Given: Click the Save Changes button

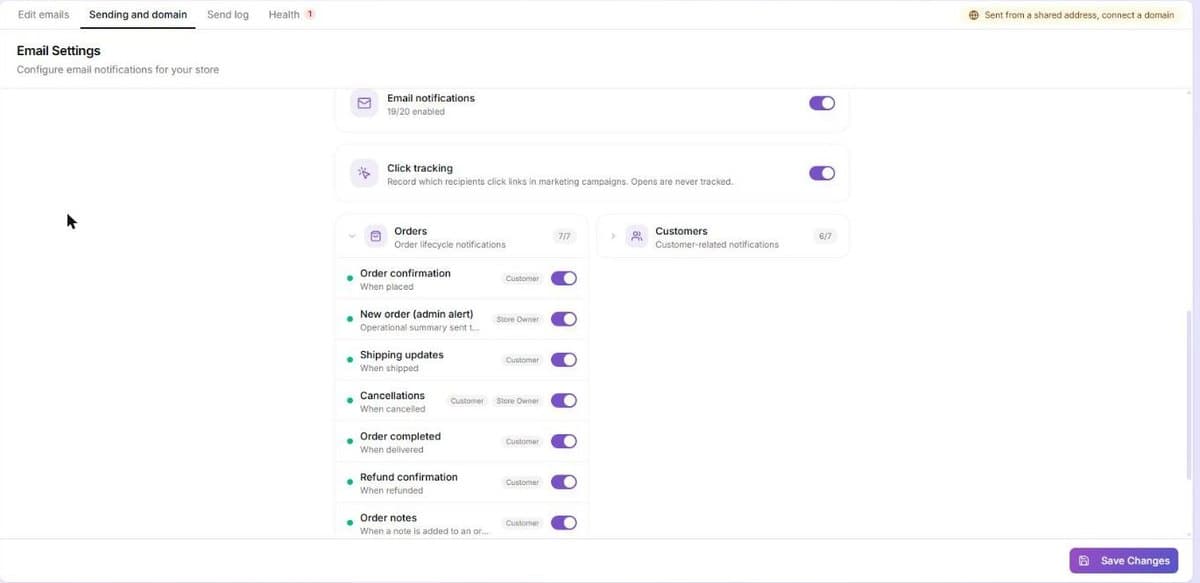Looking at the screenshot, I should [x=1124, y=561].
